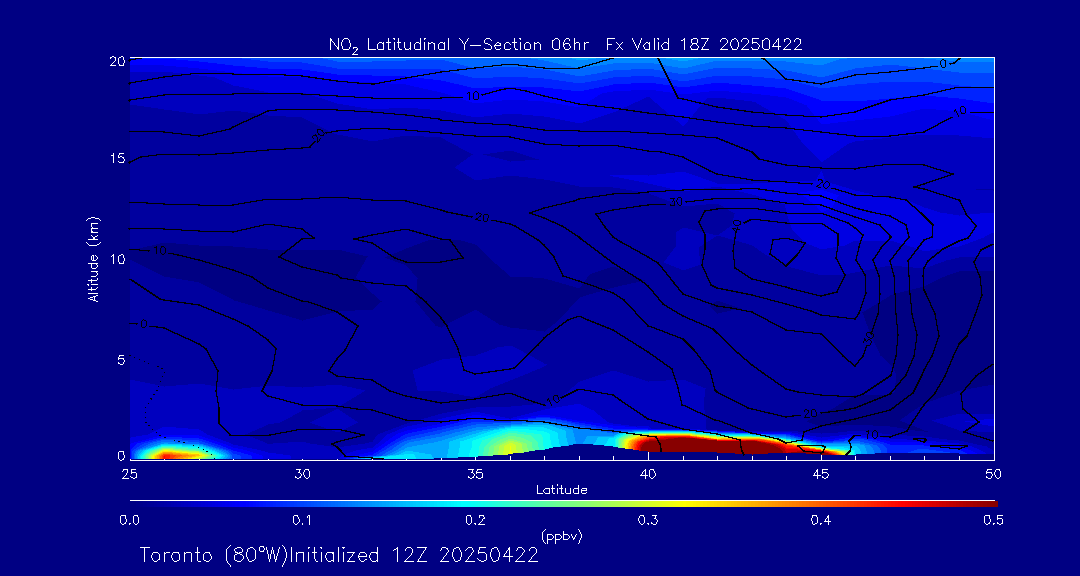
Task: Click latitude axis tick label 50
Action: coord(993,474)
